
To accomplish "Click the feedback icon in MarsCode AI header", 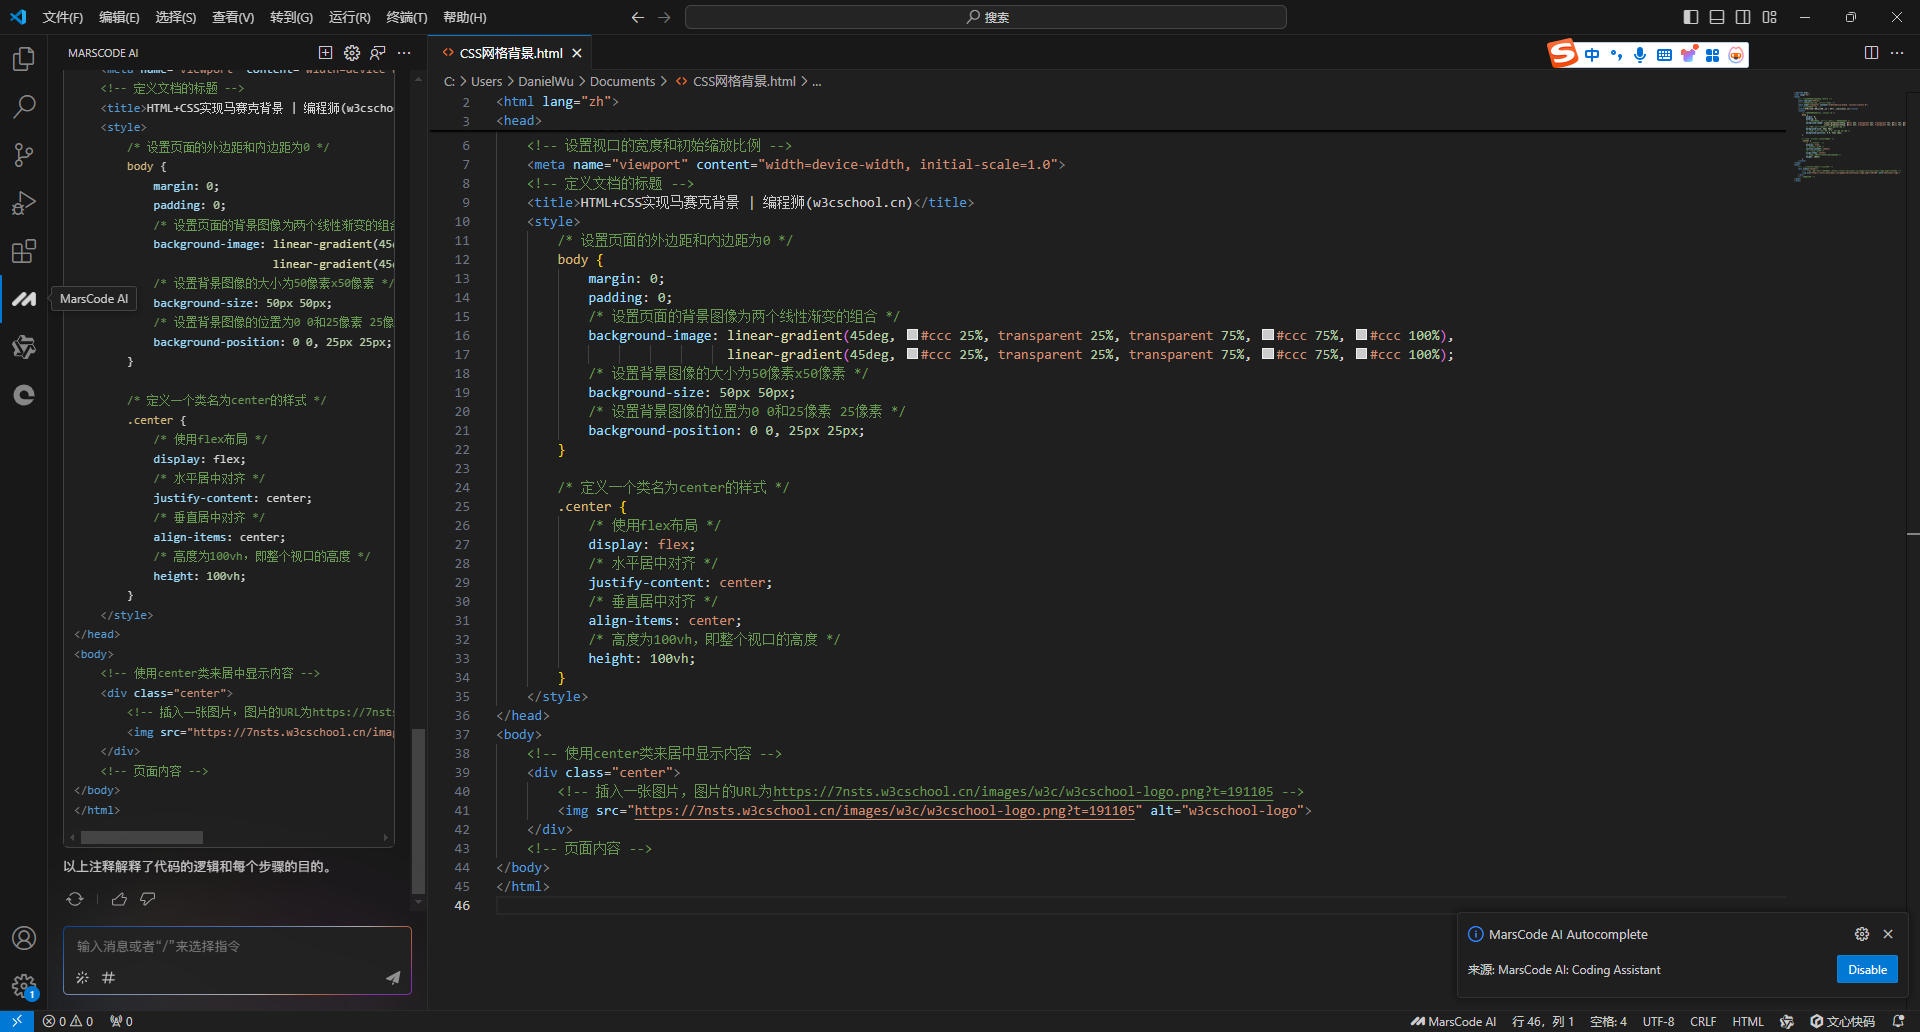I will click(378, 53).
